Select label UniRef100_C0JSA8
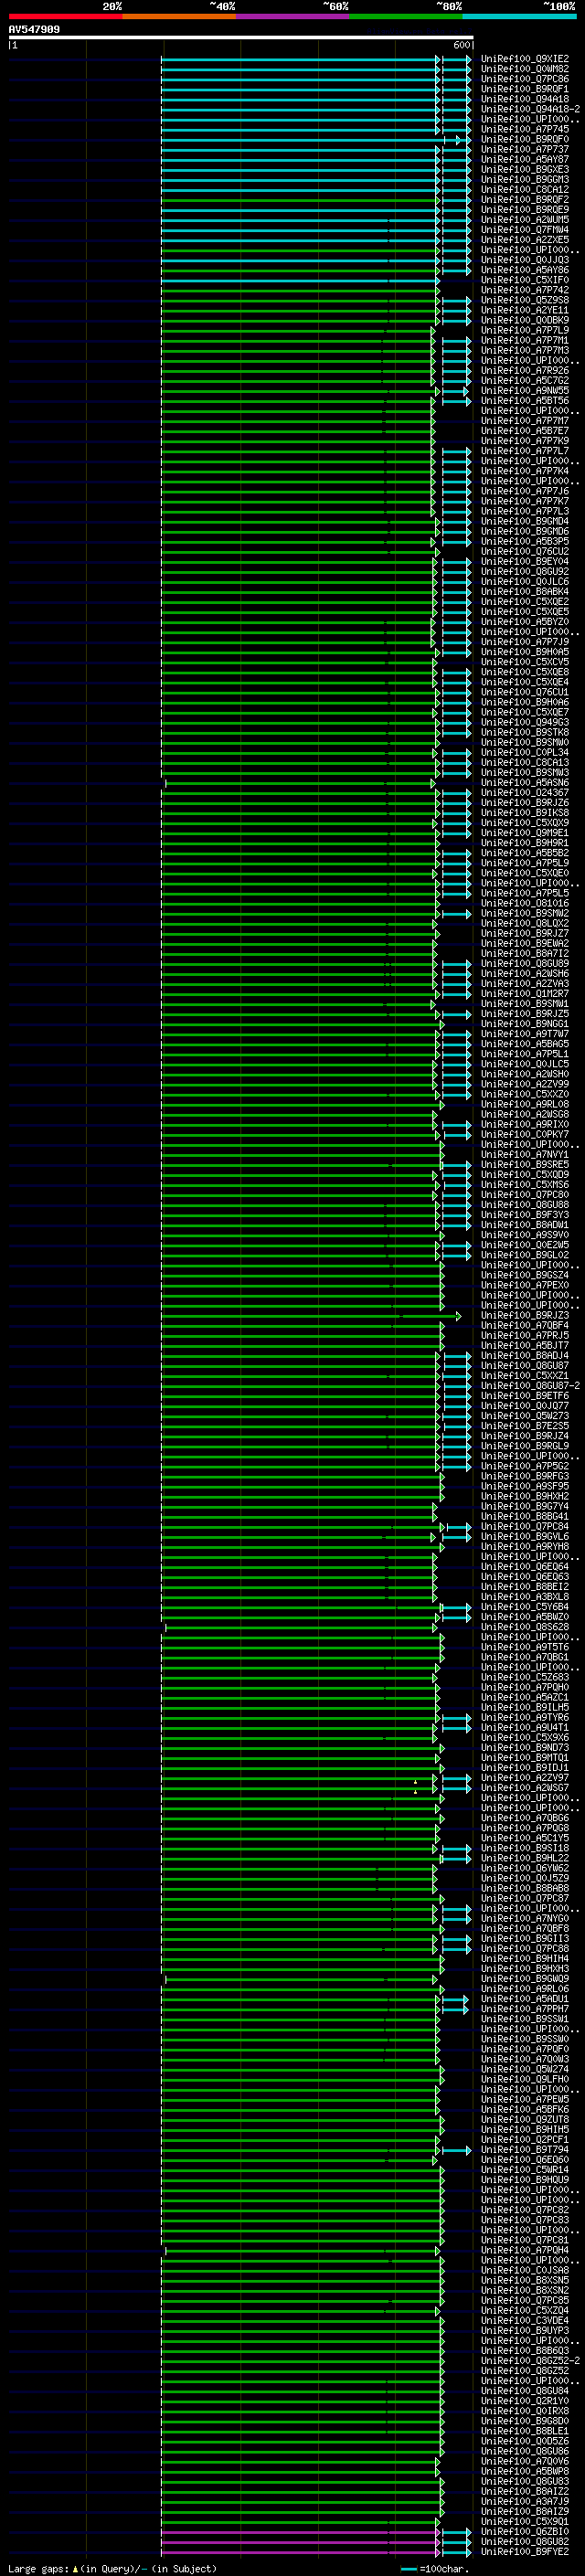Image resolution: width=585 pixels, height=2576 pixels. coord(525,2269)
